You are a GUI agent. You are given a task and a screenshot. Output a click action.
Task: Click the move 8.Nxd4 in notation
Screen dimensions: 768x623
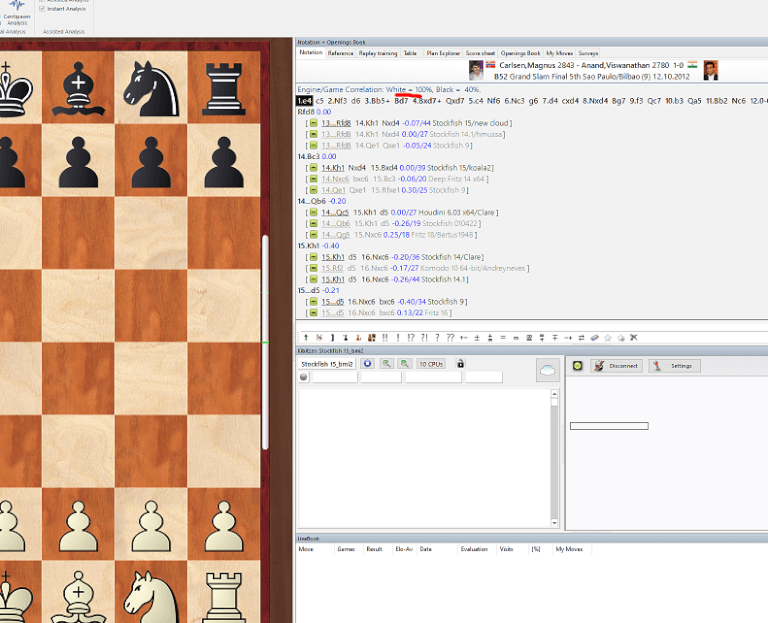click(595, 101)
